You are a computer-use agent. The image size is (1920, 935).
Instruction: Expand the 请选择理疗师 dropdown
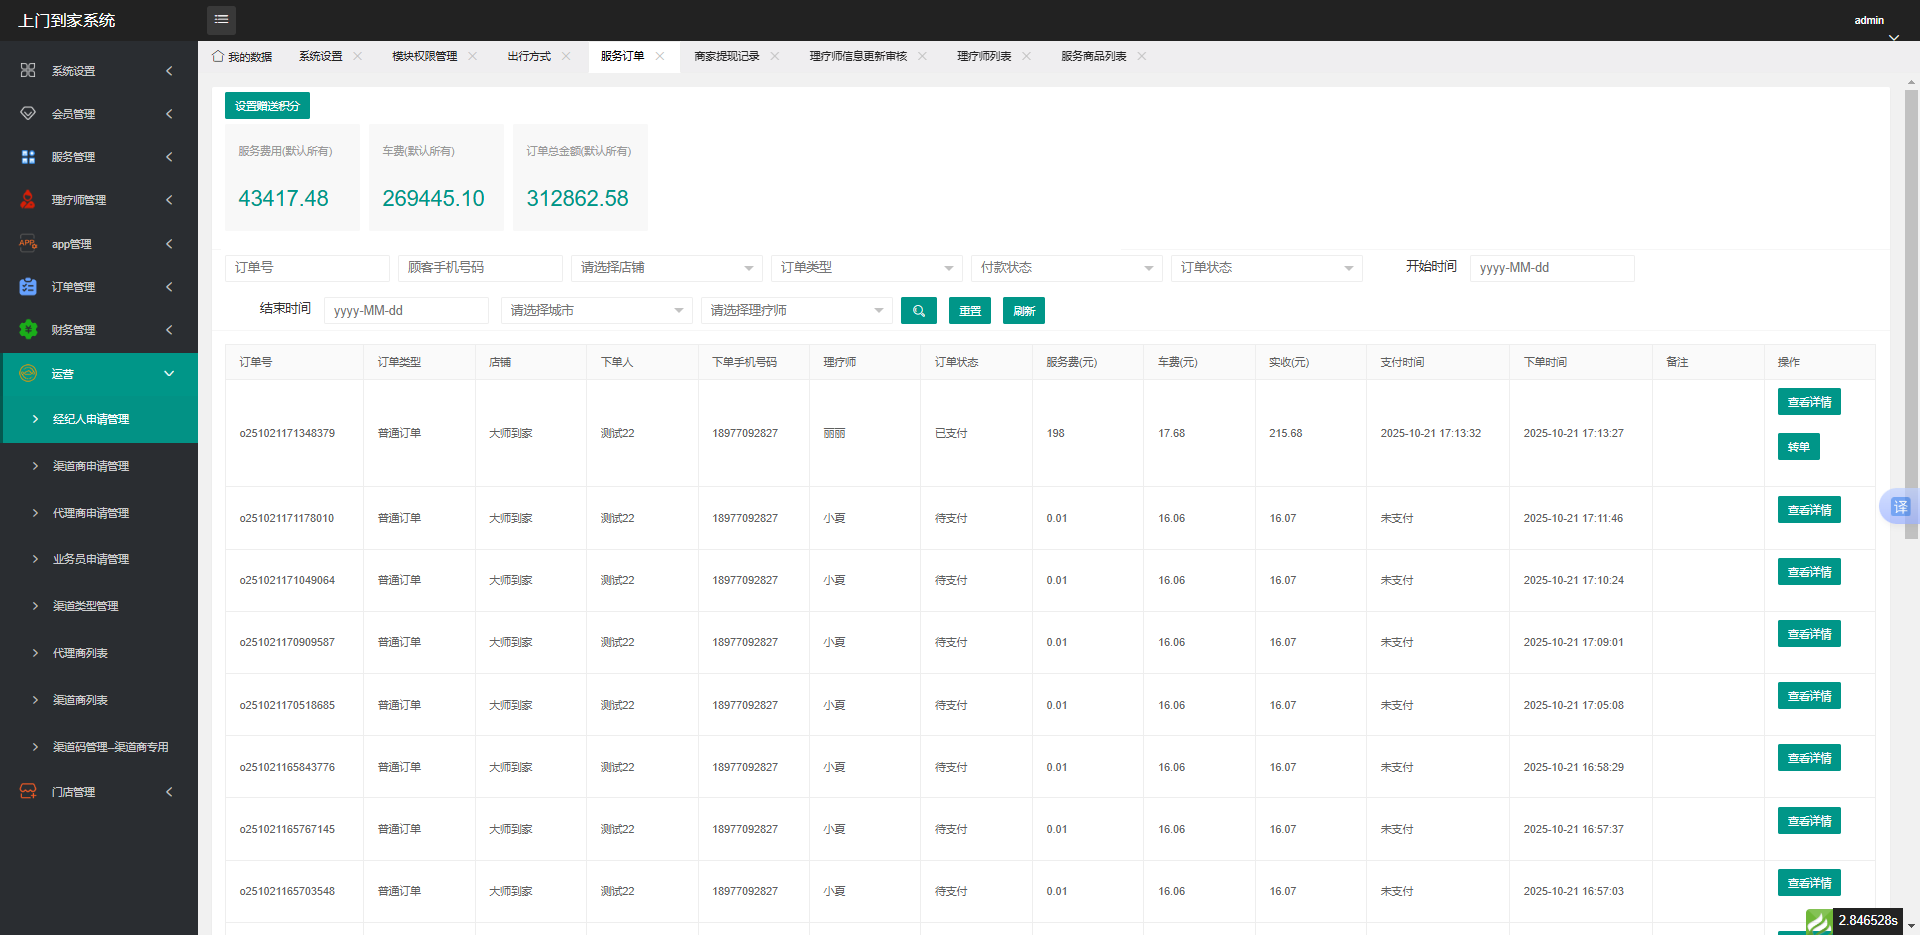point(796,311)
